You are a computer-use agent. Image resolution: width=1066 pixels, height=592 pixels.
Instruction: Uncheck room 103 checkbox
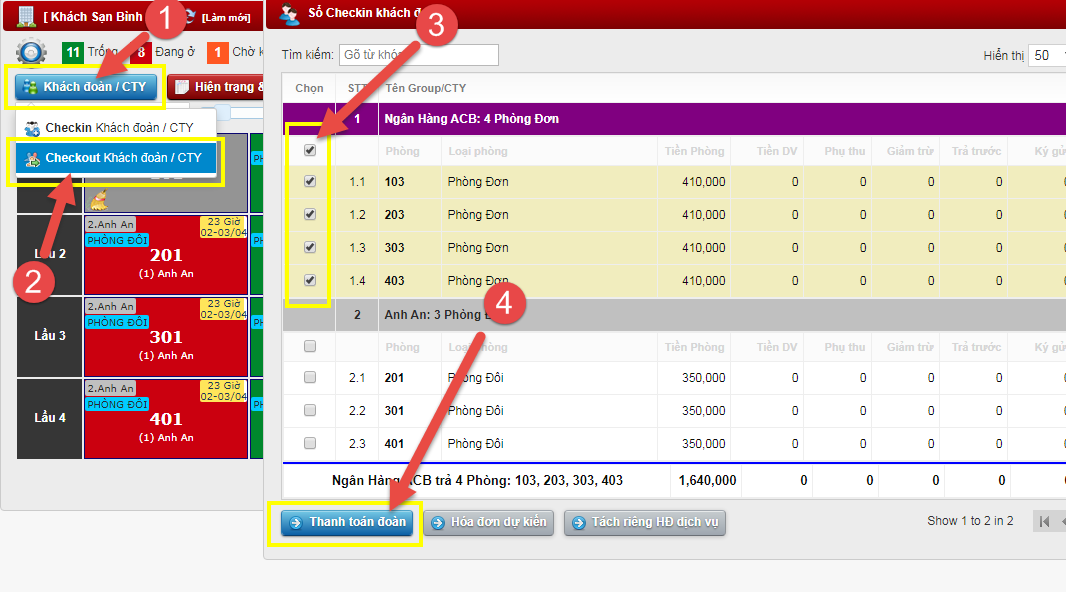coord(310,181)
